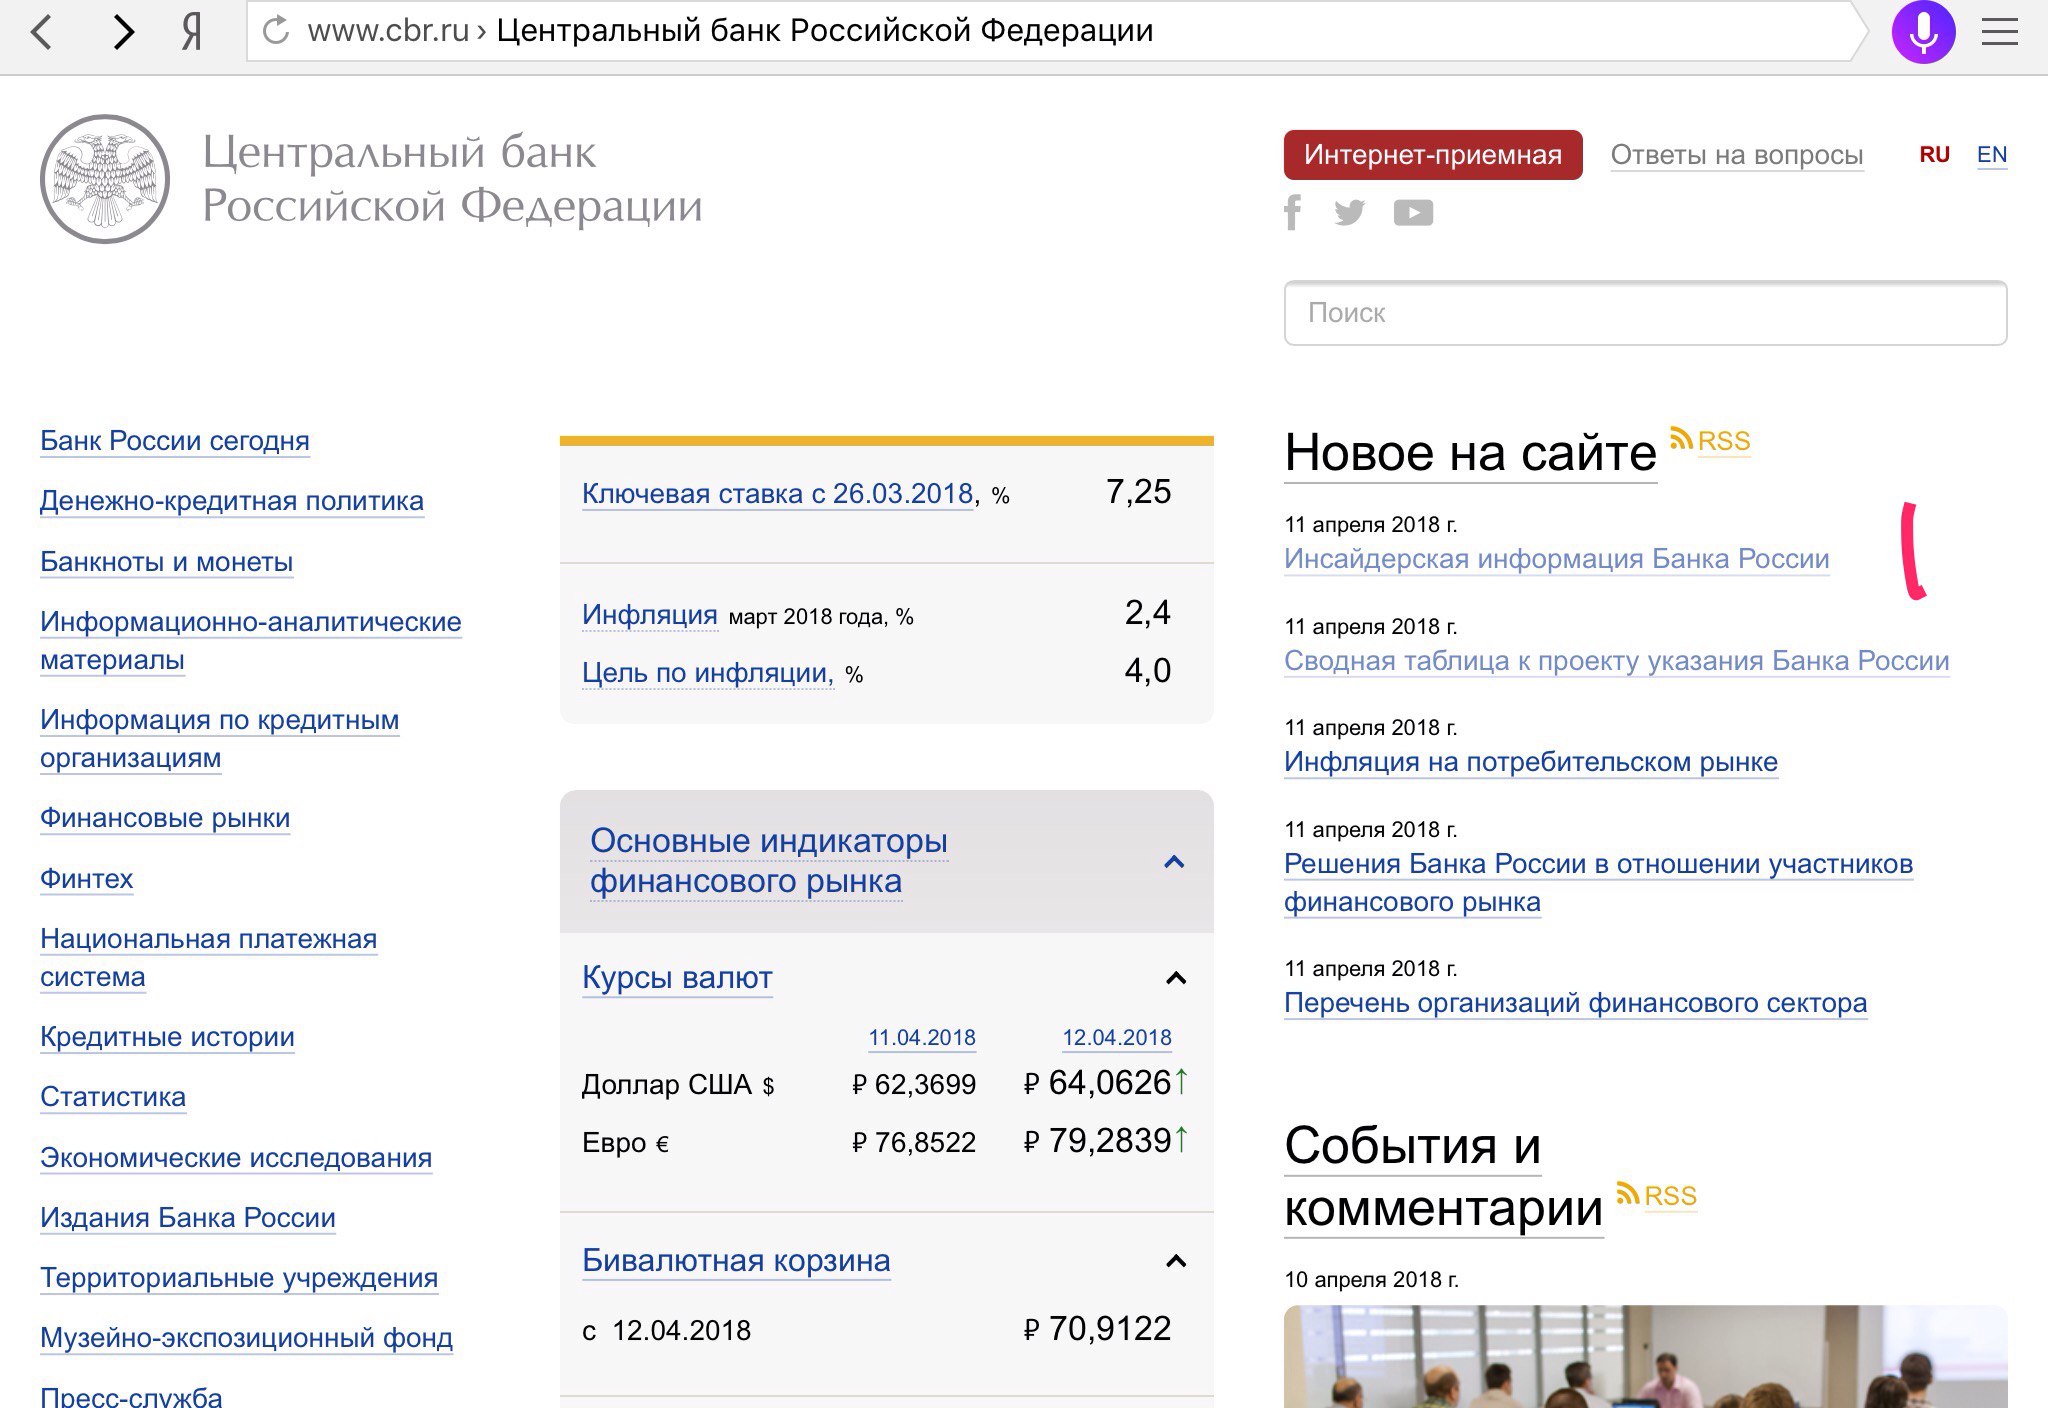
Task: Open the YouTube channel icon
Action: point(1413,213)
